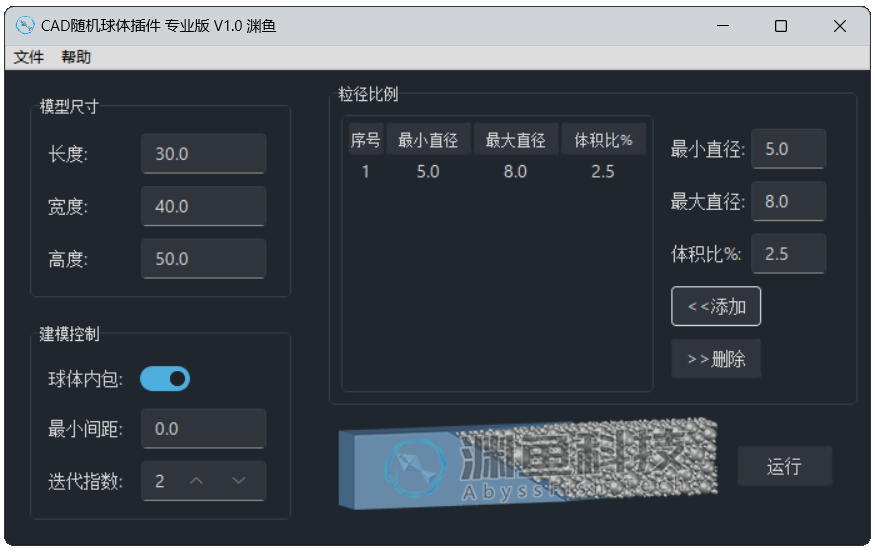Close the CAD plugin window

(840, 26)
